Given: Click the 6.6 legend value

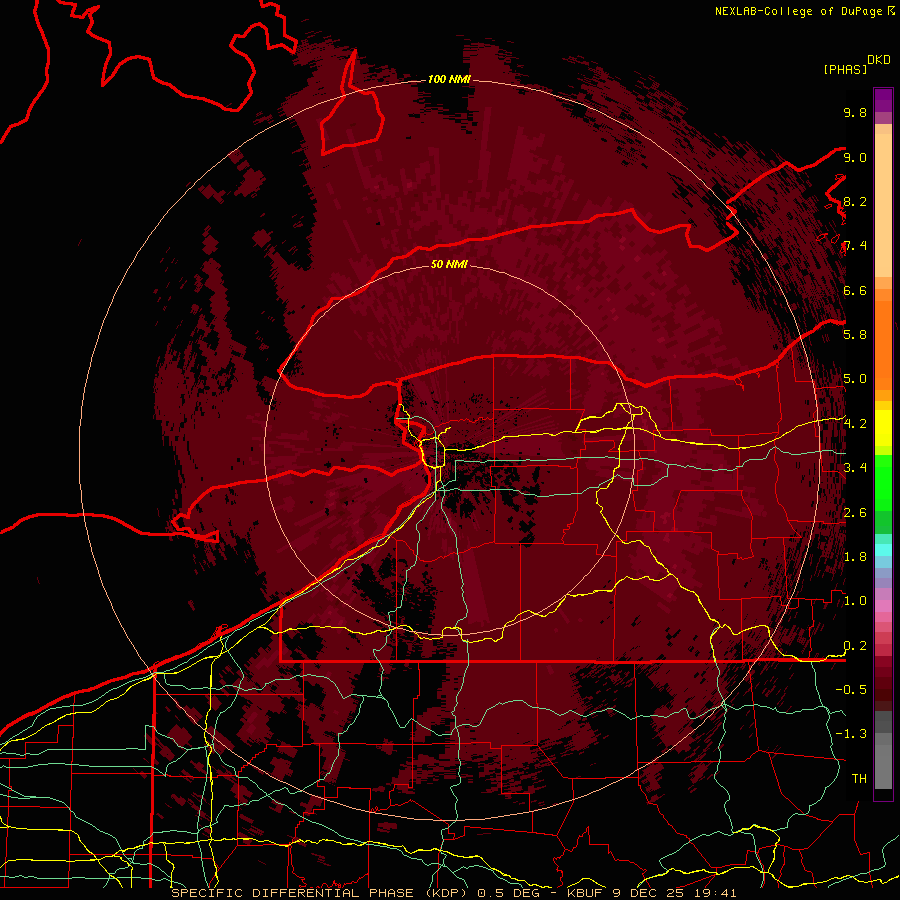Looking at the screenshot, I should [x=855, y=290].
